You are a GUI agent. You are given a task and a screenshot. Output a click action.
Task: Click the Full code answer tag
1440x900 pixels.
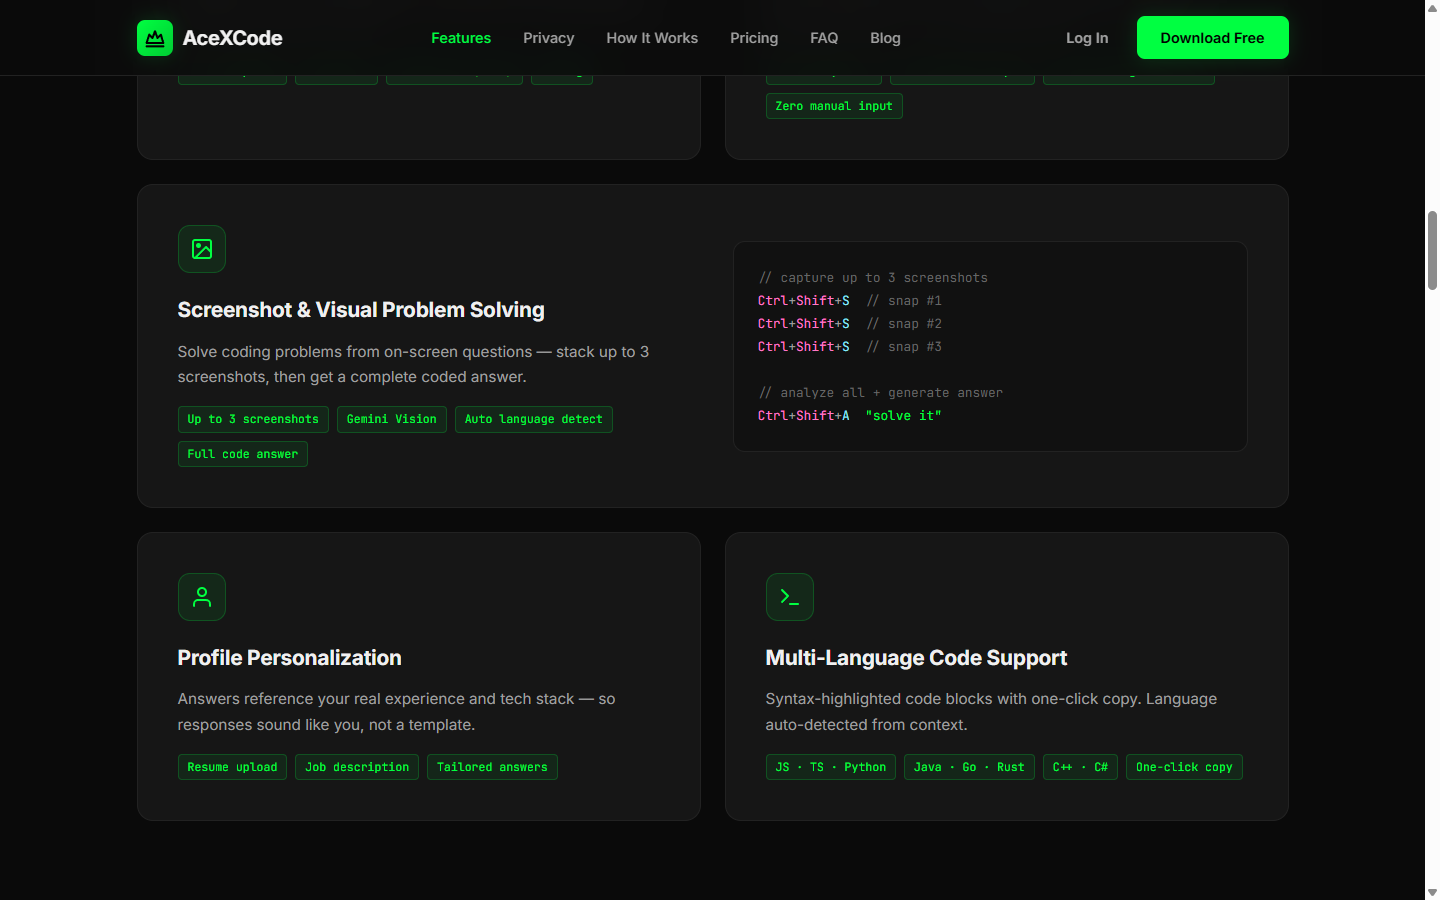(243, 454)
